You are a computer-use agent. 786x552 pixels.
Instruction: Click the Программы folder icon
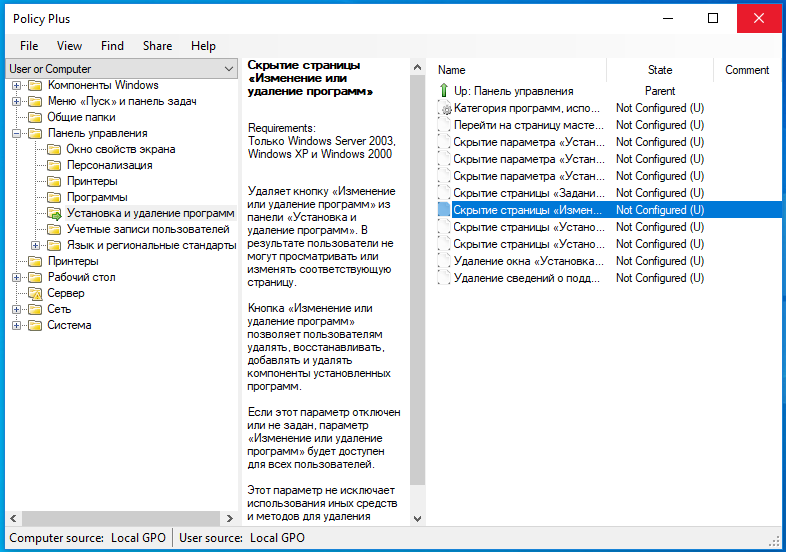click(x=54, y=198)
